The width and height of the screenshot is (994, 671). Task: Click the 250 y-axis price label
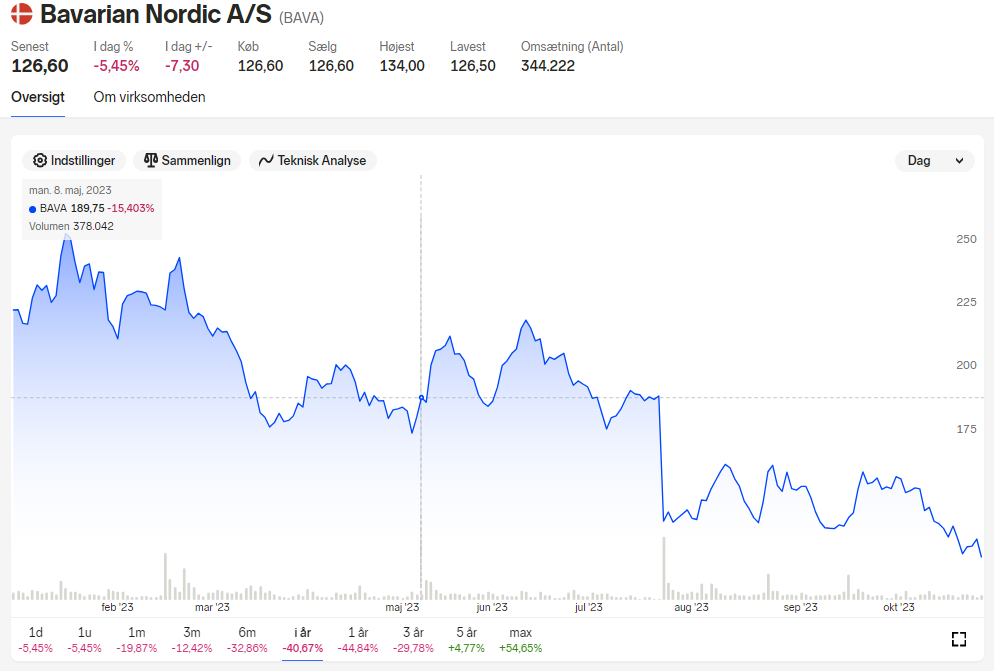(x=966, y=239)
